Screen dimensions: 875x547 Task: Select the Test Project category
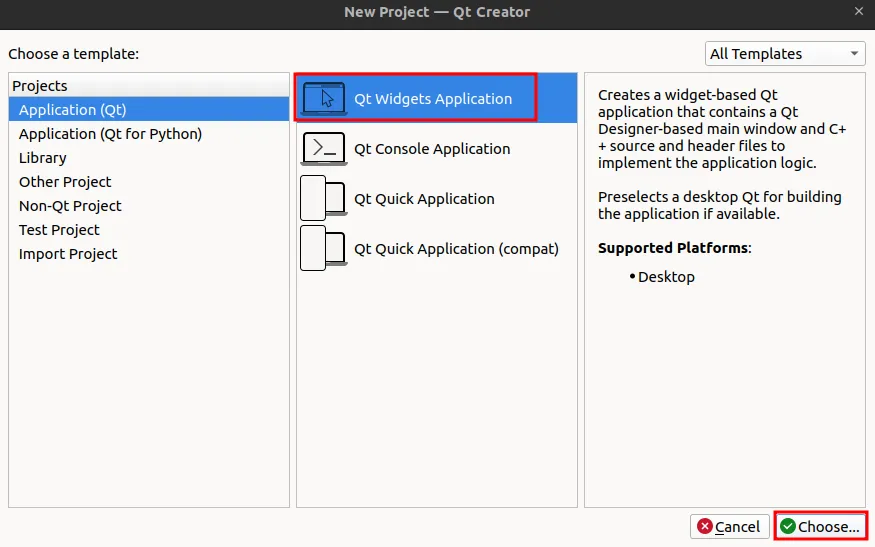149,229
